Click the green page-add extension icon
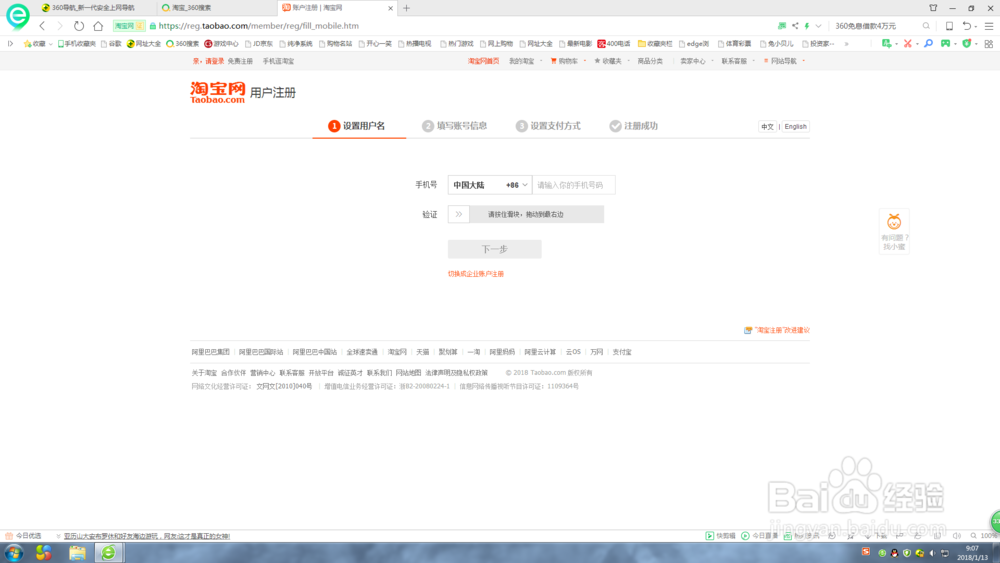The image size is (1000, 563). (x=886, y=43)
